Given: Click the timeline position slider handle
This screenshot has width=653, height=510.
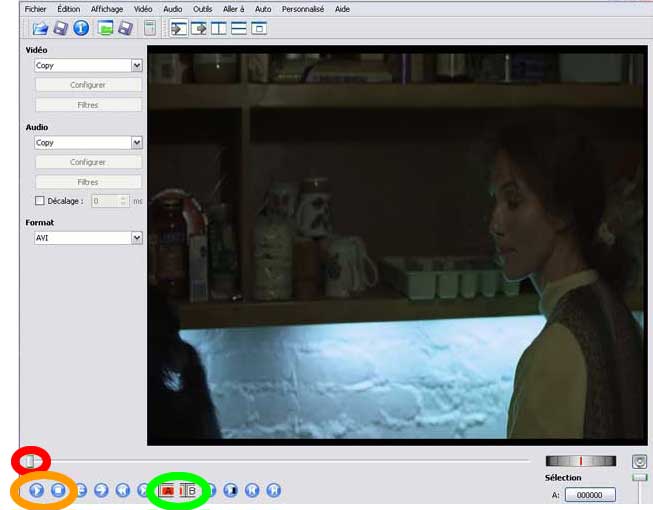Looking at the screenshot, I should (30, 461).
